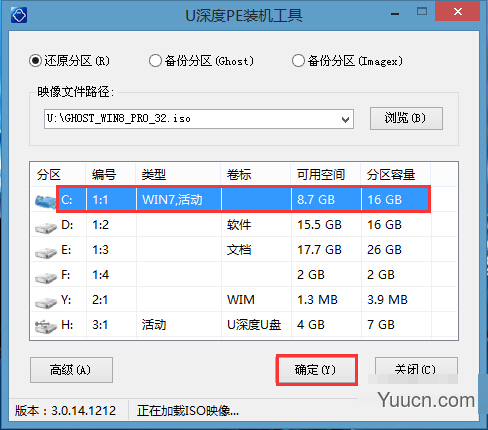488x430 pixels.
Task: Click the 浏览 (B) browse button
Action: point(406,118)
